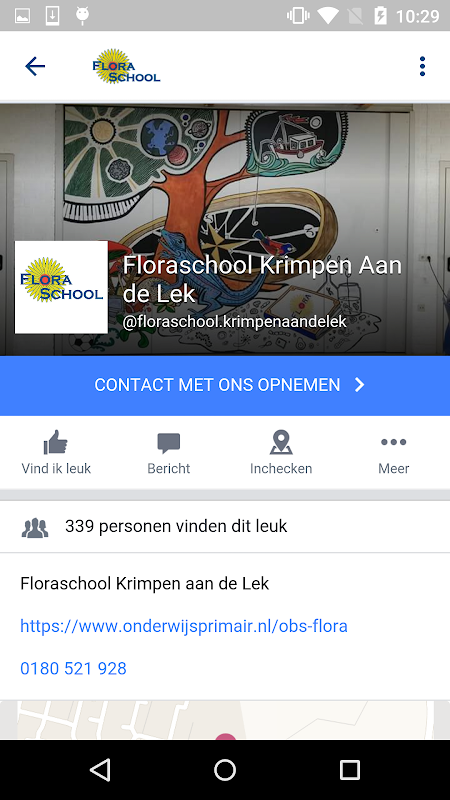Tap the Flora School header logo
Screen dimensions: 450x800
(127, 66)
